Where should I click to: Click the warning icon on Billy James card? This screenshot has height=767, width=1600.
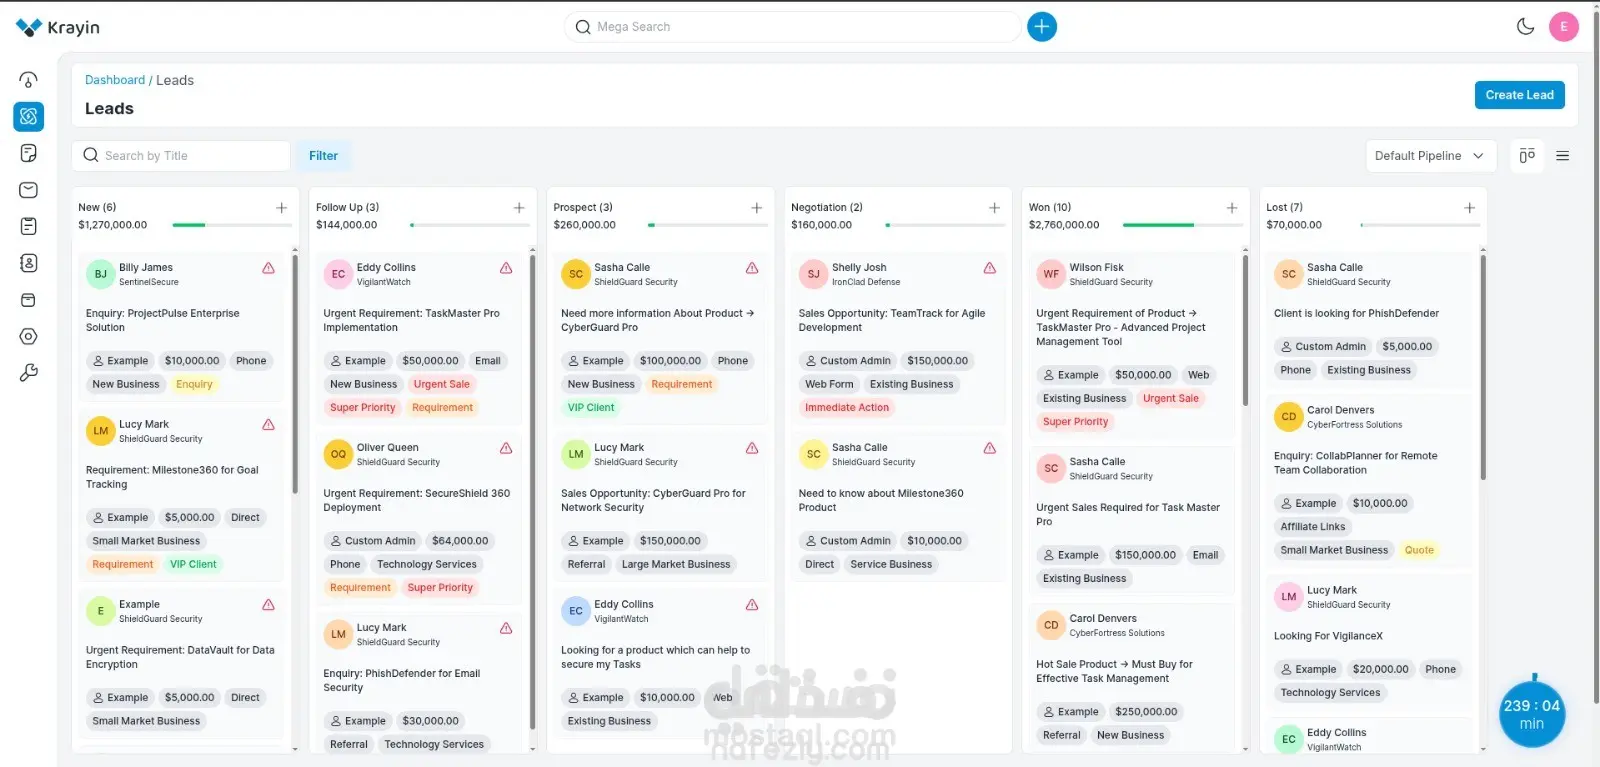[x=269, y=268]
